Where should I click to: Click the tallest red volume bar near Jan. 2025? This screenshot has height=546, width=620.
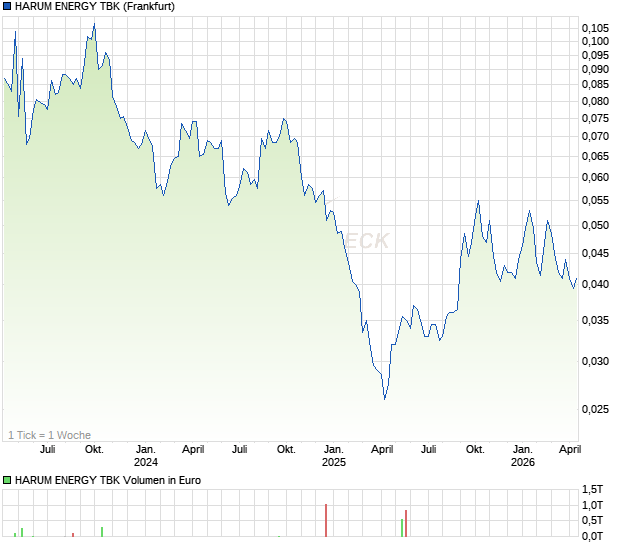326,520
